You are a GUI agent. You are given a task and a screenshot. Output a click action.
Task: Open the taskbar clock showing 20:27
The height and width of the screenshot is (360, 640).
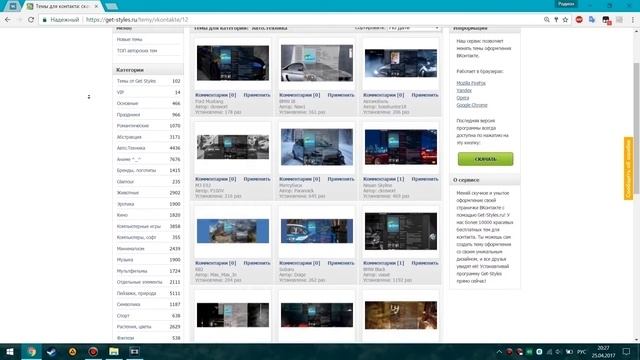click(603, 351)
